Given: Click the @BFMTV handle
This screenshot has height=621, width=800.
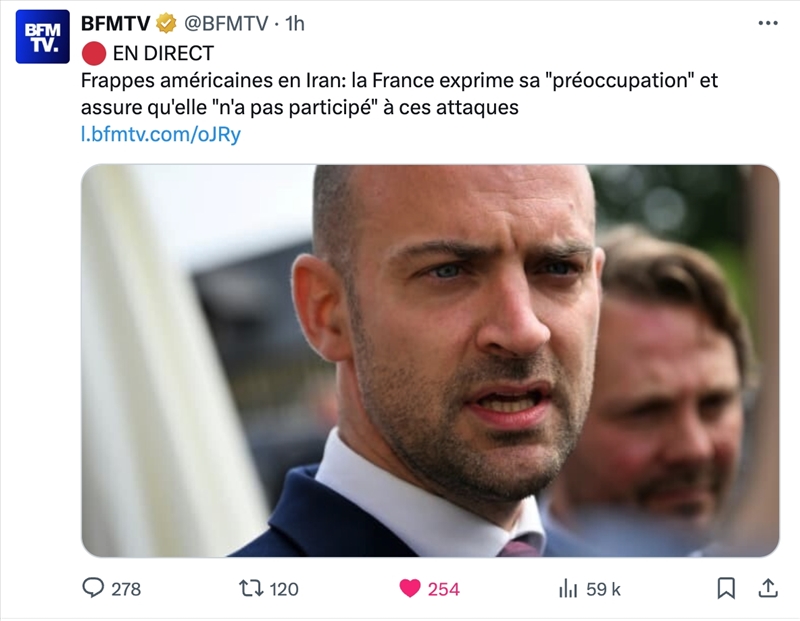Looking at the screenshot, I should click(x=226, y=23).
